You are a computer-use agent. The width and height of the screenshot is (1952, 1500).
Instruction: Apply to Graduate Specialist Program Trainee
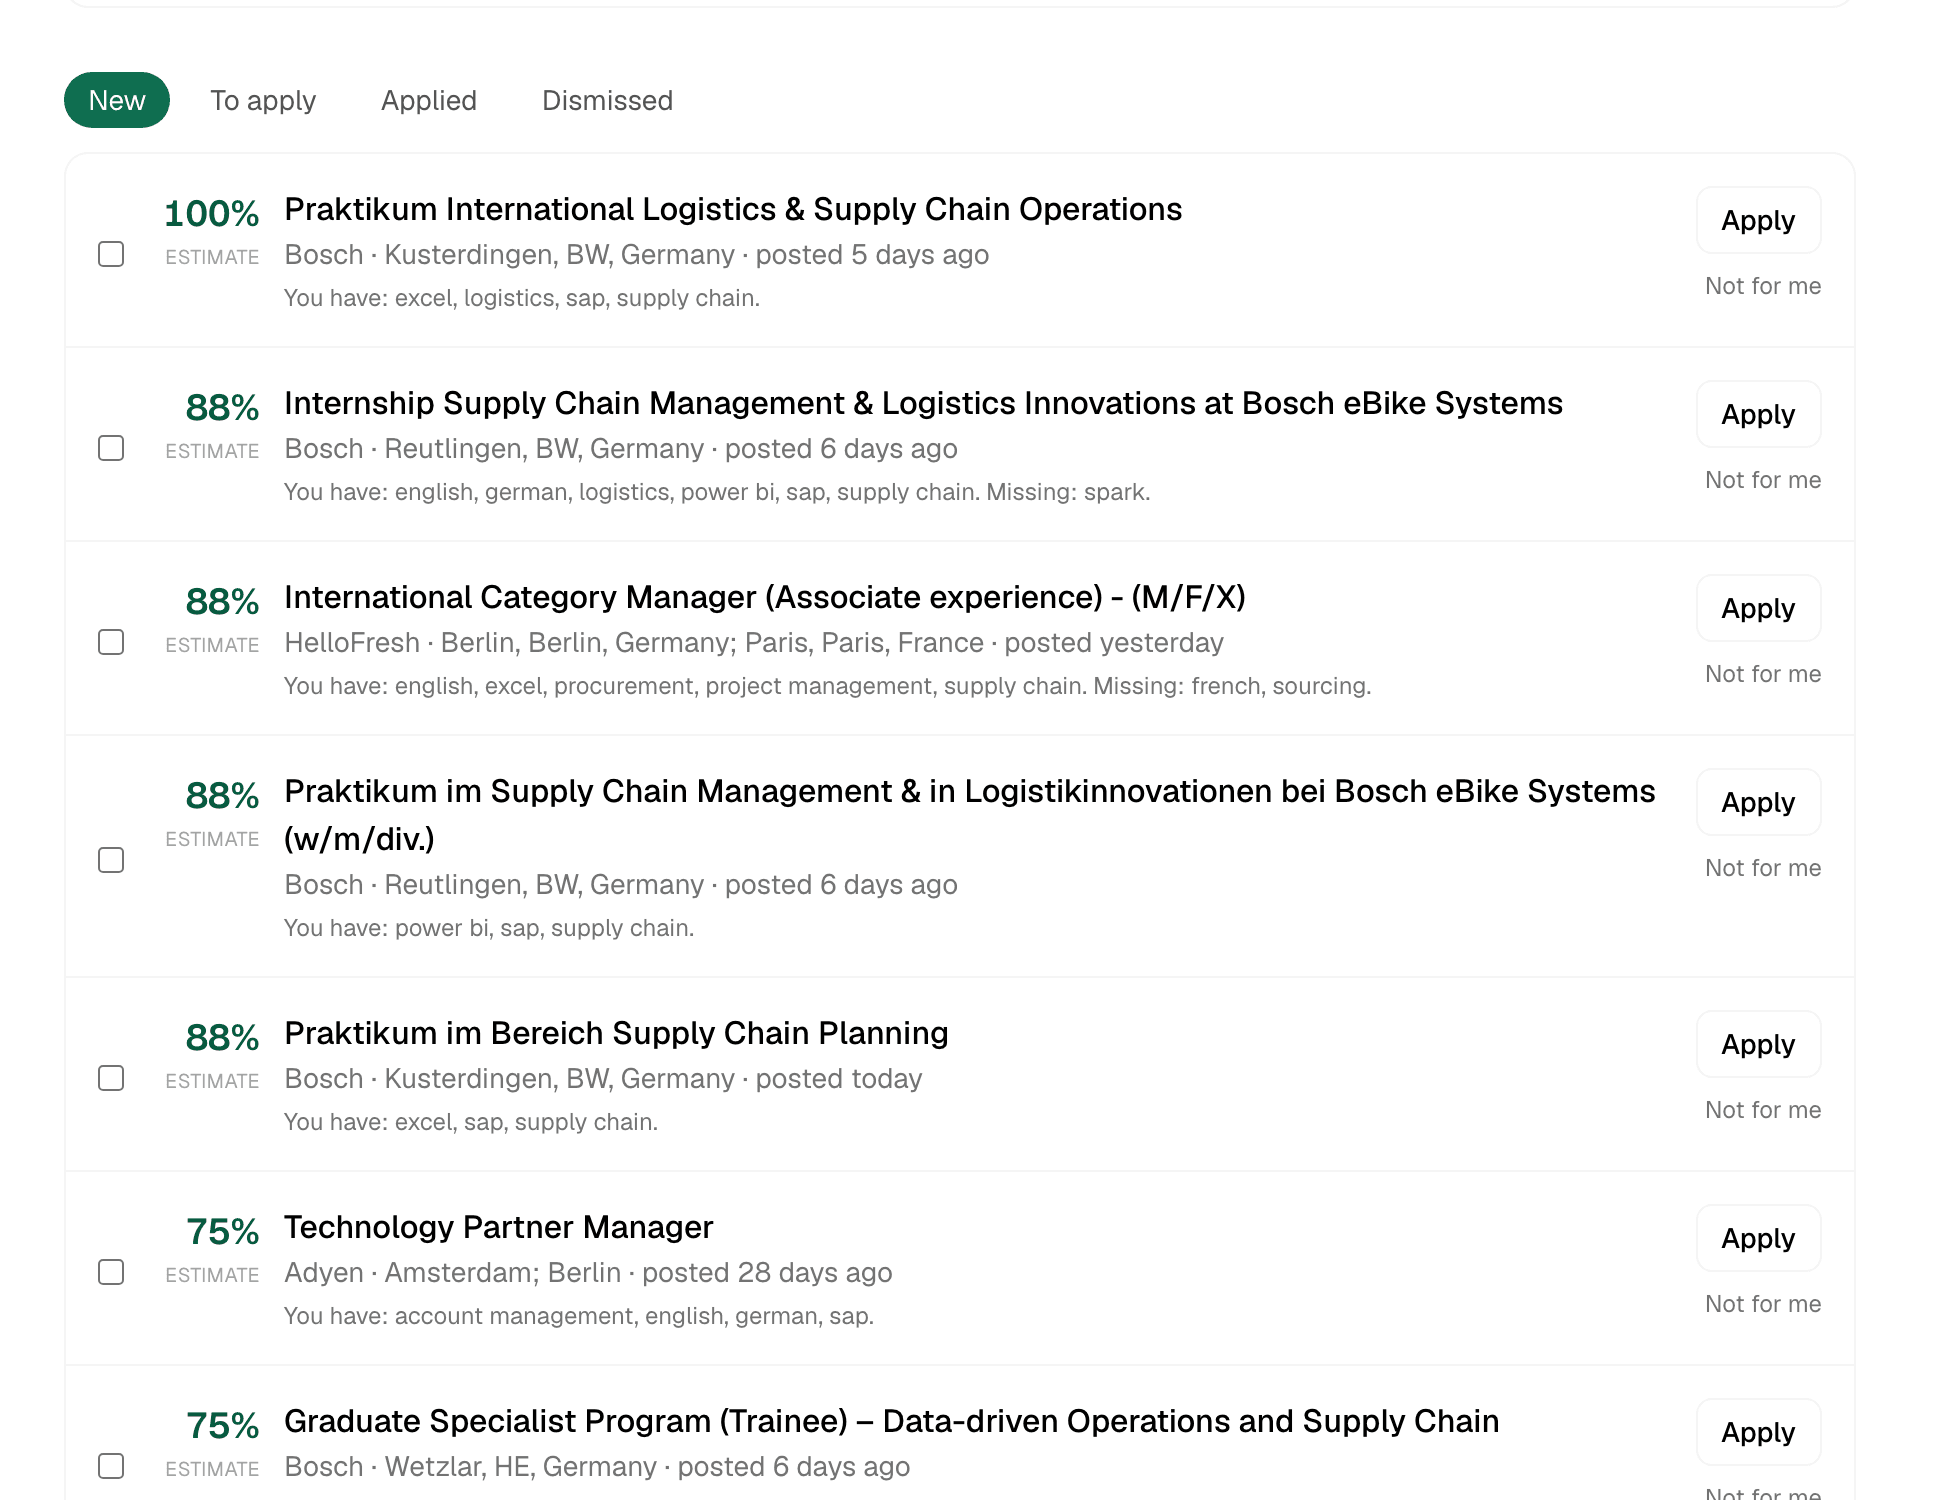pyautogui.click(x=1758, y=1432)
